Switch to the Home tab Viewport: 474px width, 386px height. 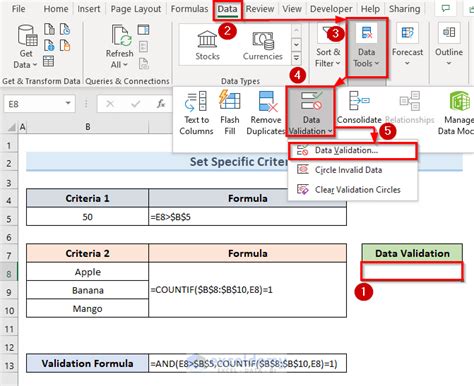coord(56,9)
